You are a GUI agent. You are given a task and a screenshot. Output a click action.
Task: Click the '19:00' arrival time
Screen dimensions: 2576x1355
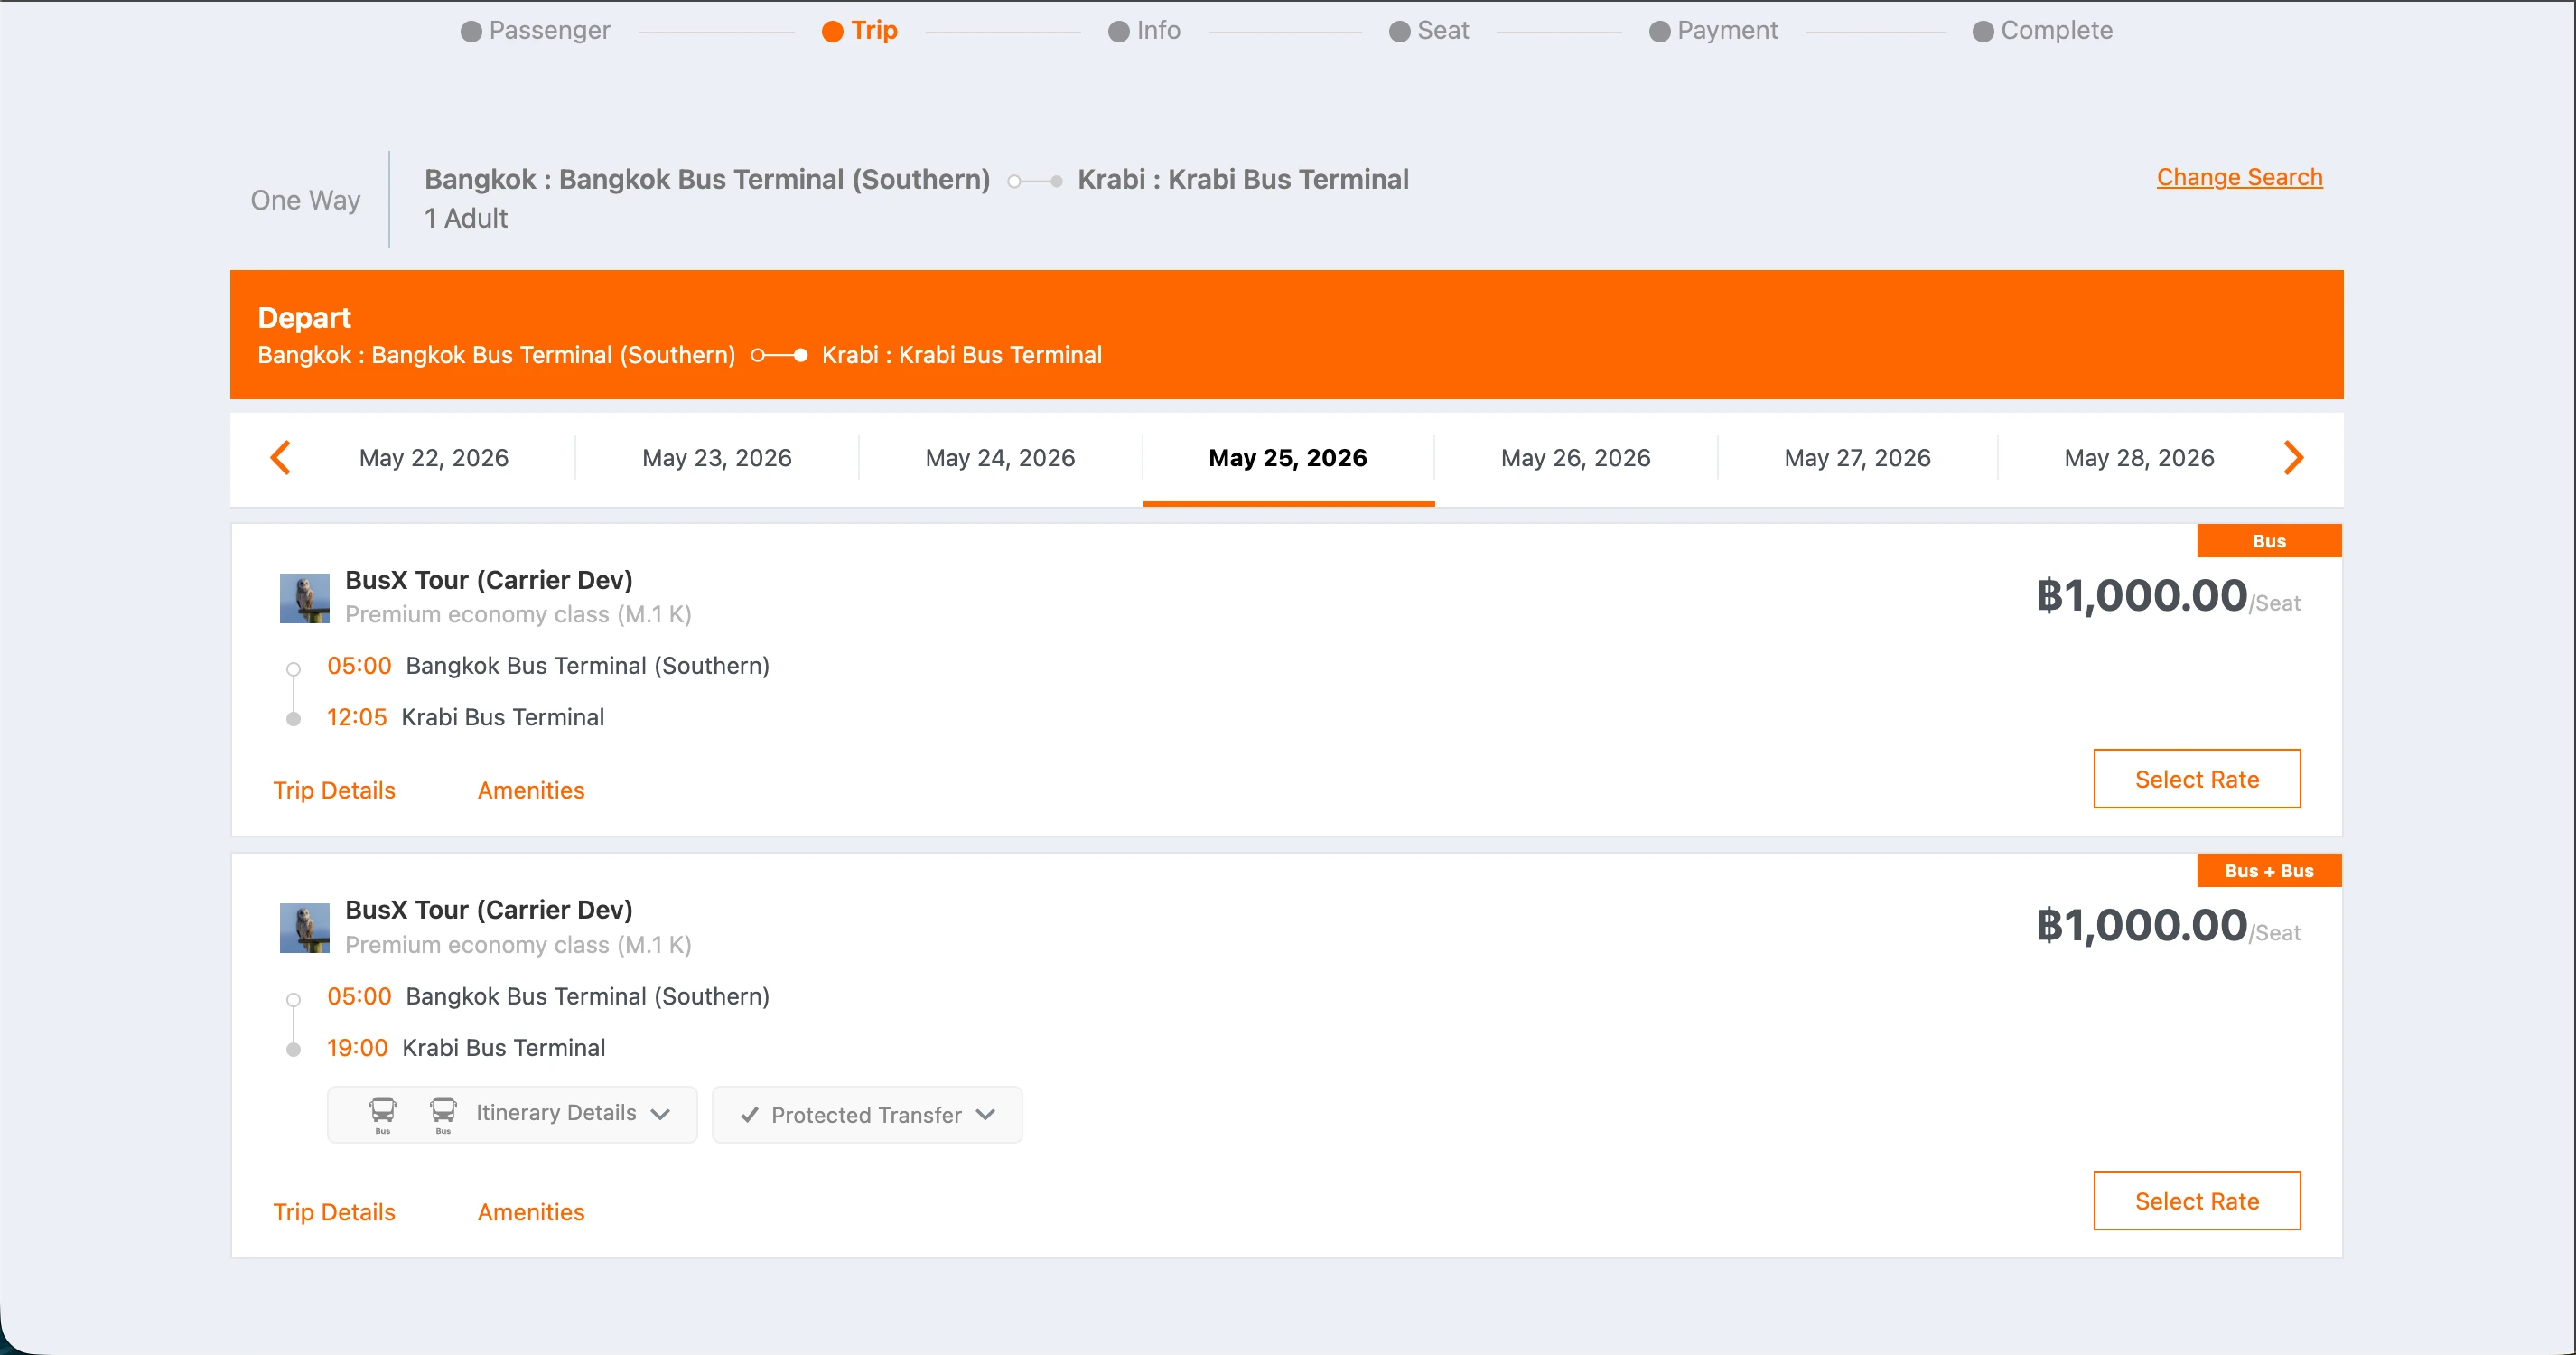point(357,1048)
